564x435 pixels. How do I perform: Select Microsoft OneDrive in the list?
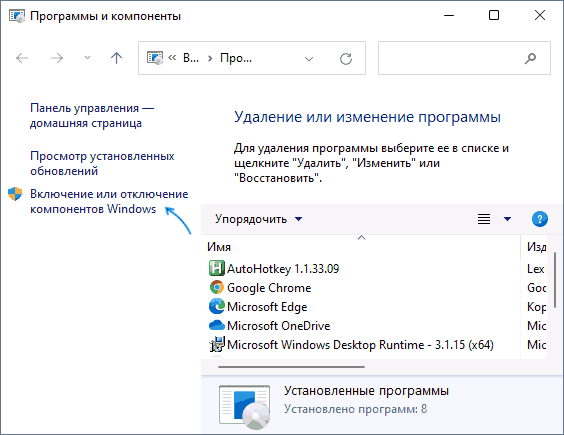[278, 326]
